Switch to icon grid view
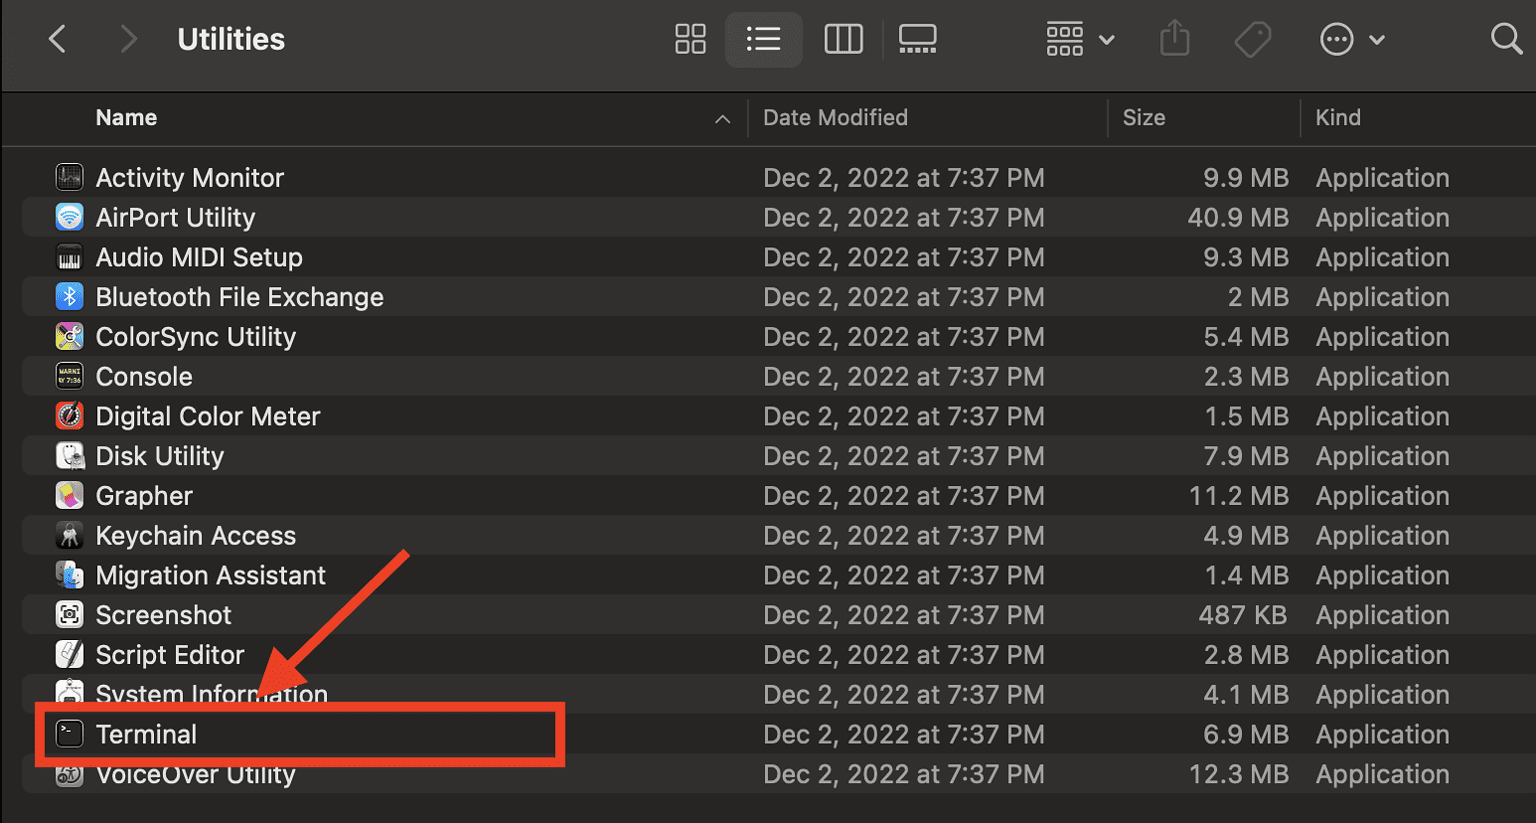Screen dimensions: 1536x823 [690, 39]
